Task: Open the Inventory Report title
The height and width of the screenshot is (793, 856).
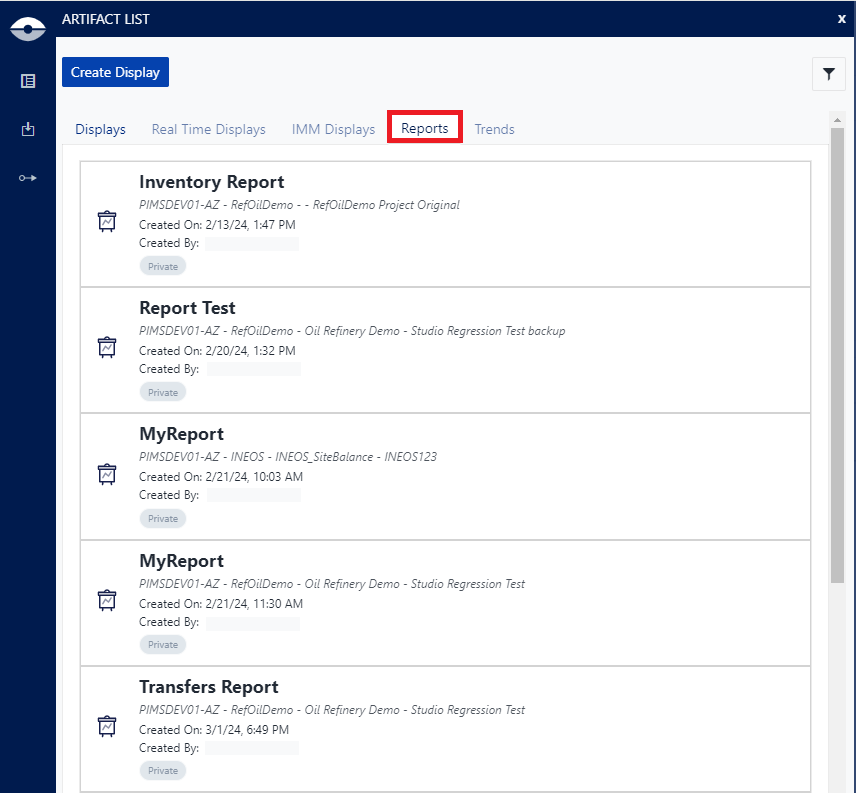Action: click(x=211, y=182)
